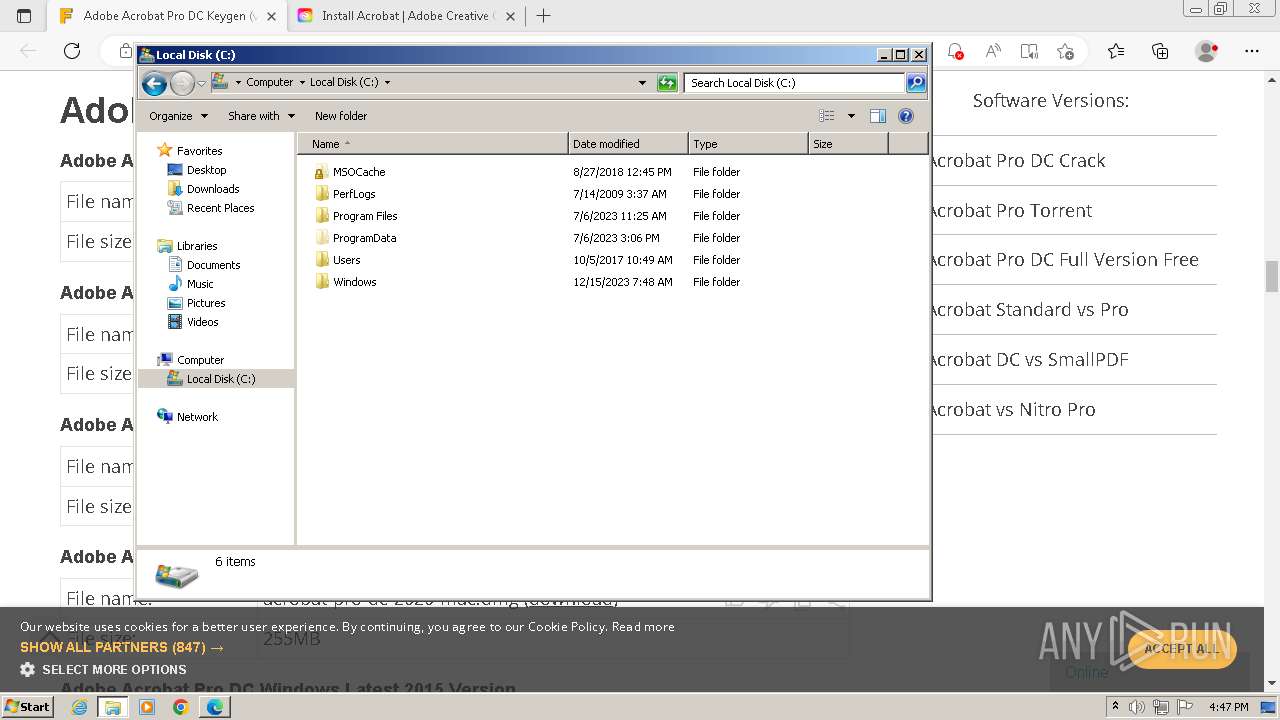Open the Windows Start menu
1280x720 pixels.
[27, 706]
